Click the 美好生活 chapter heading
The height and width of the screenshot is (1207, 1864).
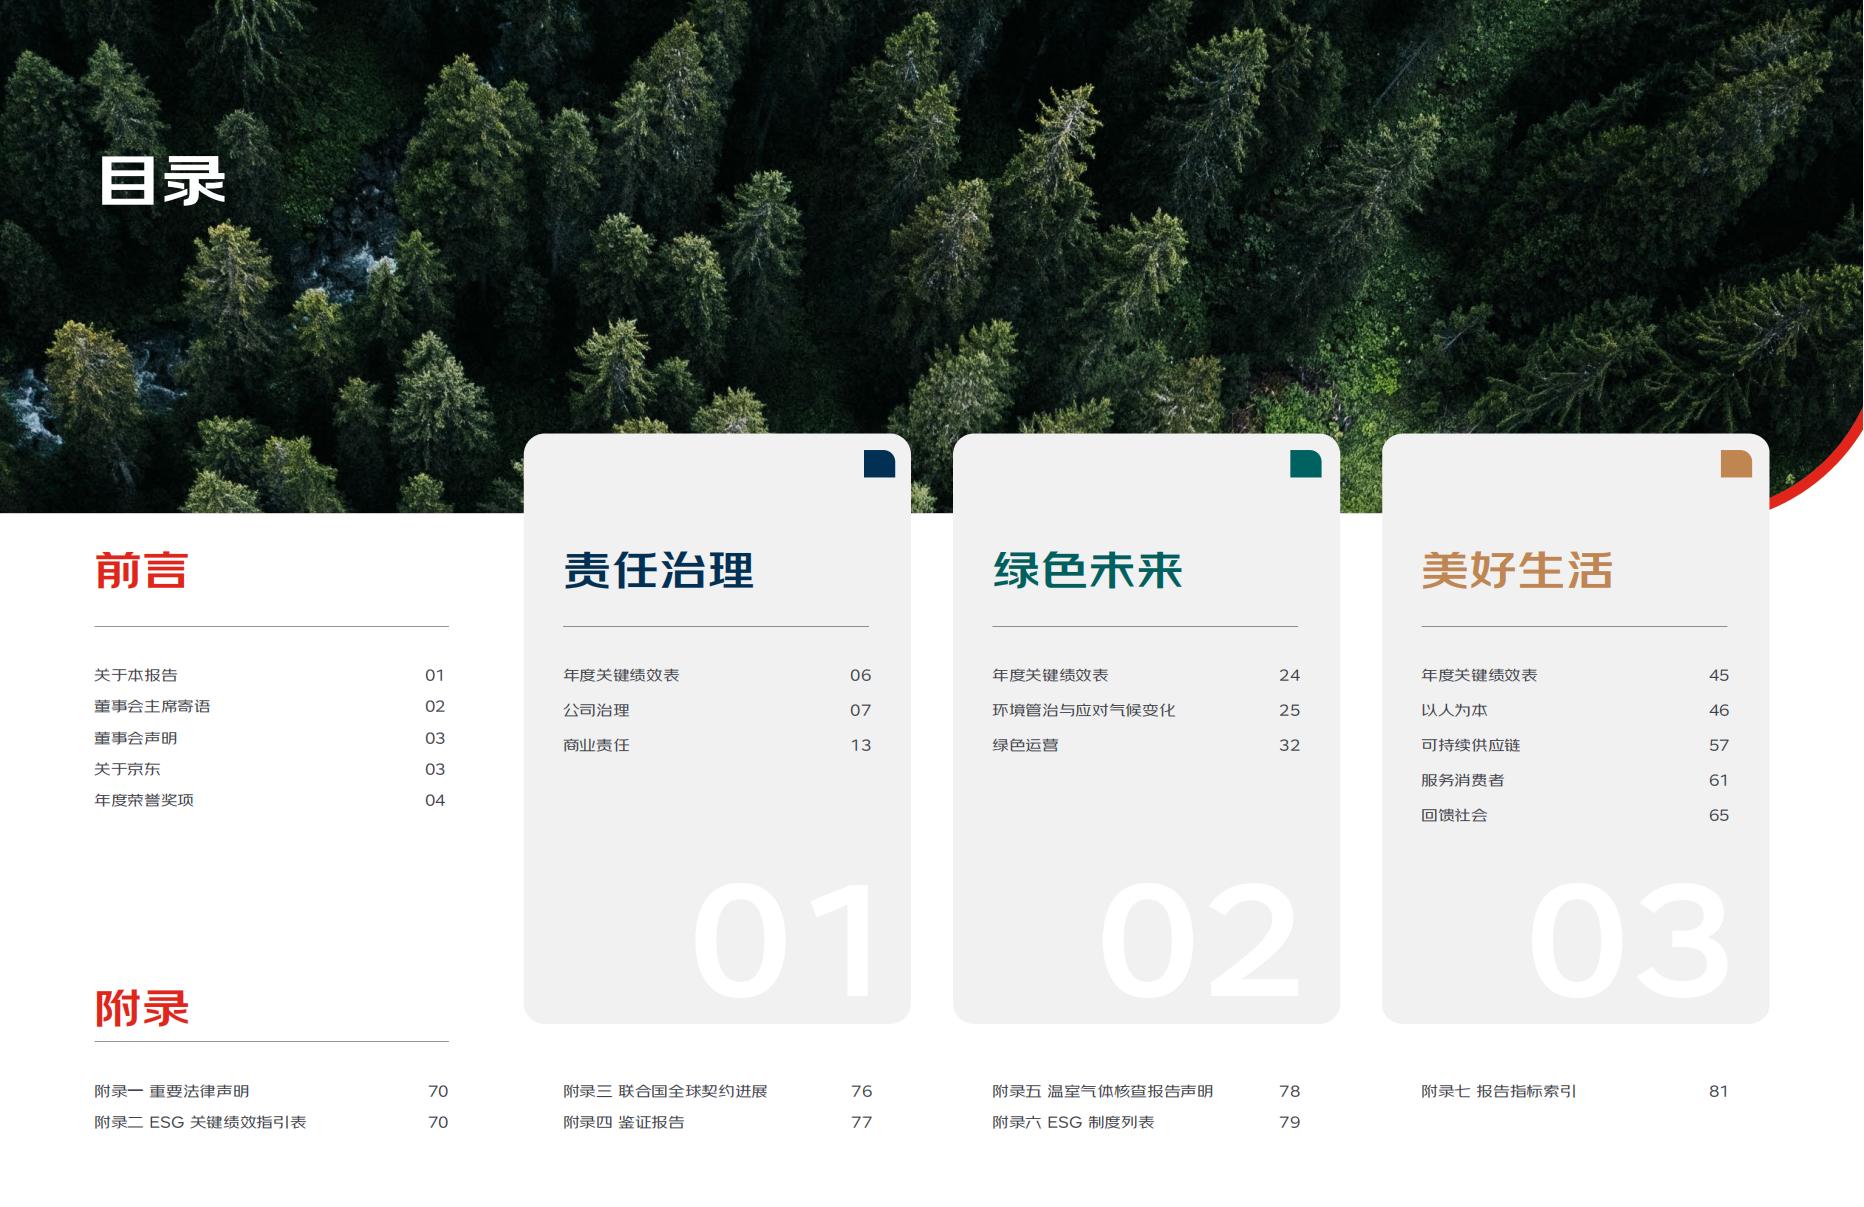[x=1517, y=570]
